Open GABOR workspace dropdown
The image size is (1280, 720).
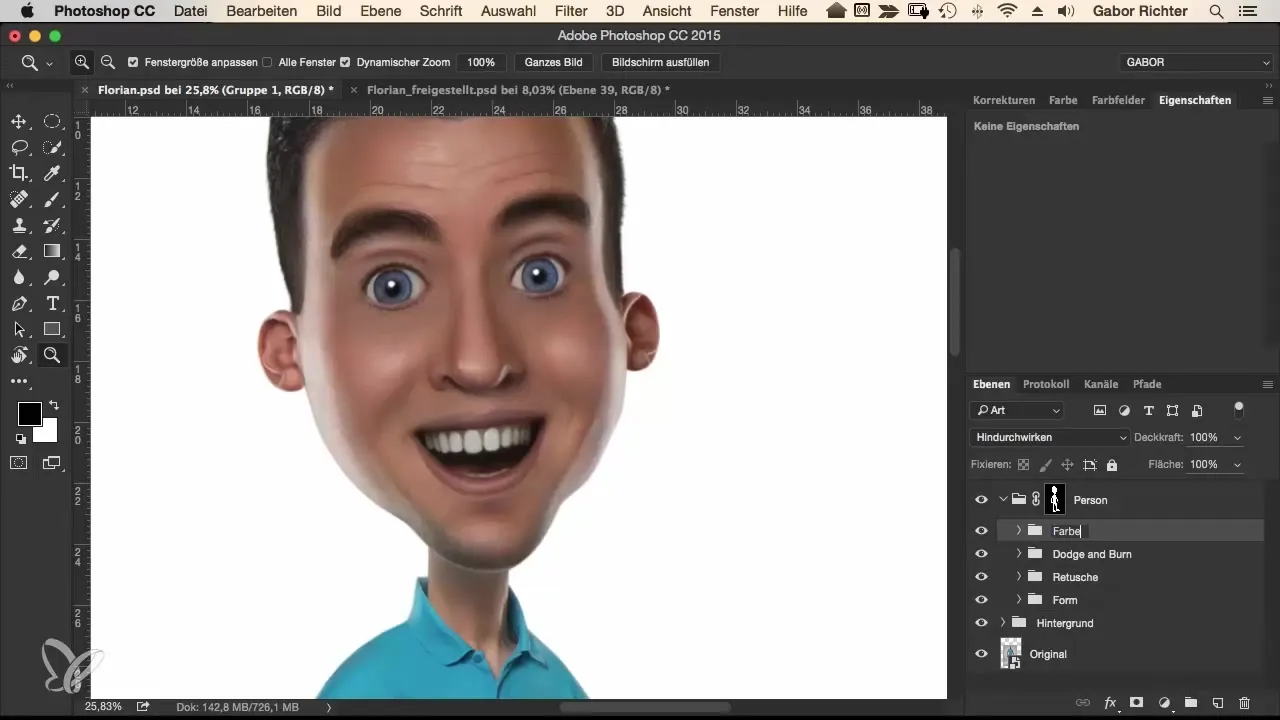click(1196, 62)
